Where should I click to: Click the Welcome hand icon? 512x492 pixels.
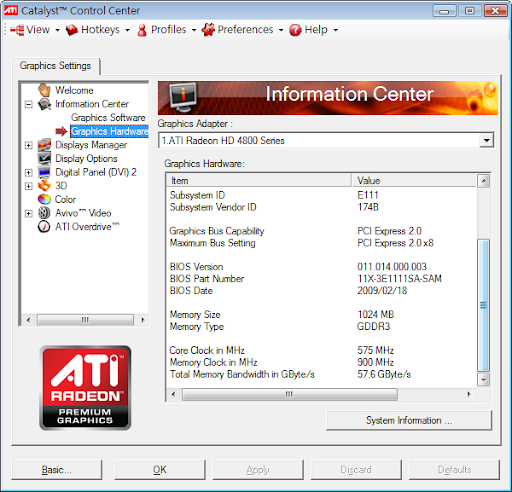pos(44,90)
